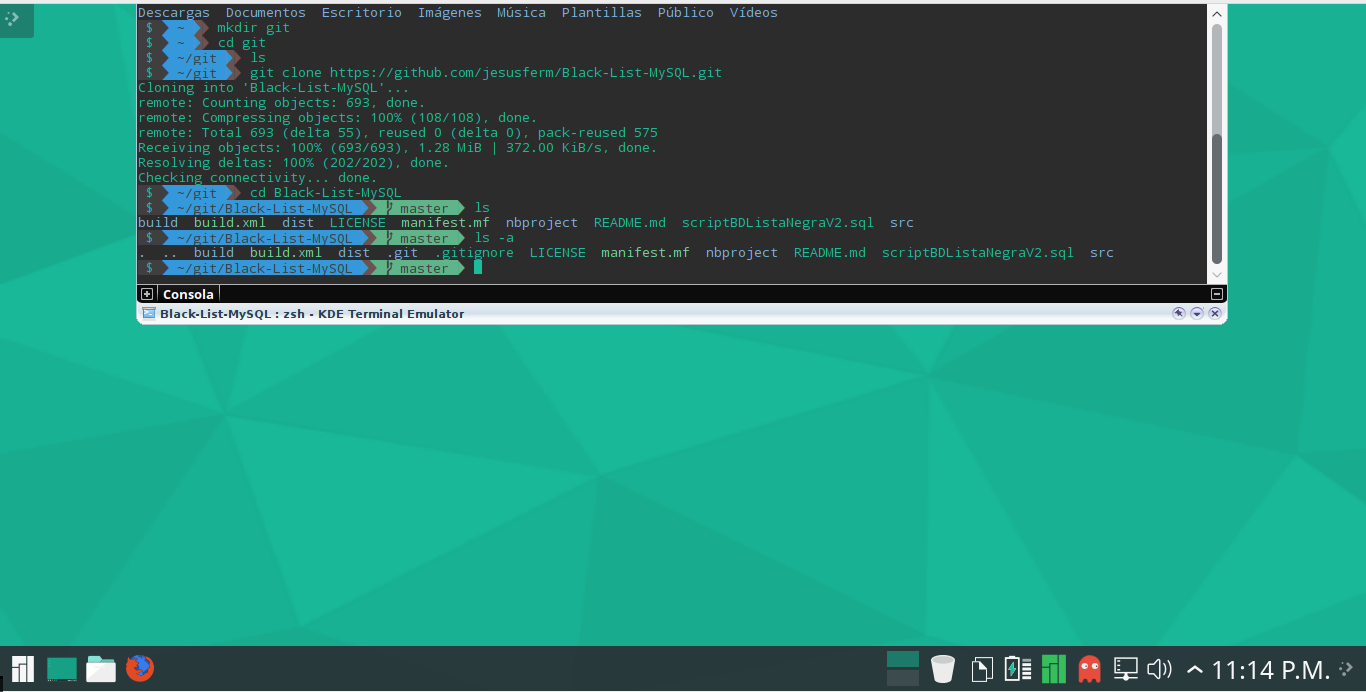Open a new session with the plus icon
The height and width of the screenshot is (692, 1366).
(x=147, y=293)
